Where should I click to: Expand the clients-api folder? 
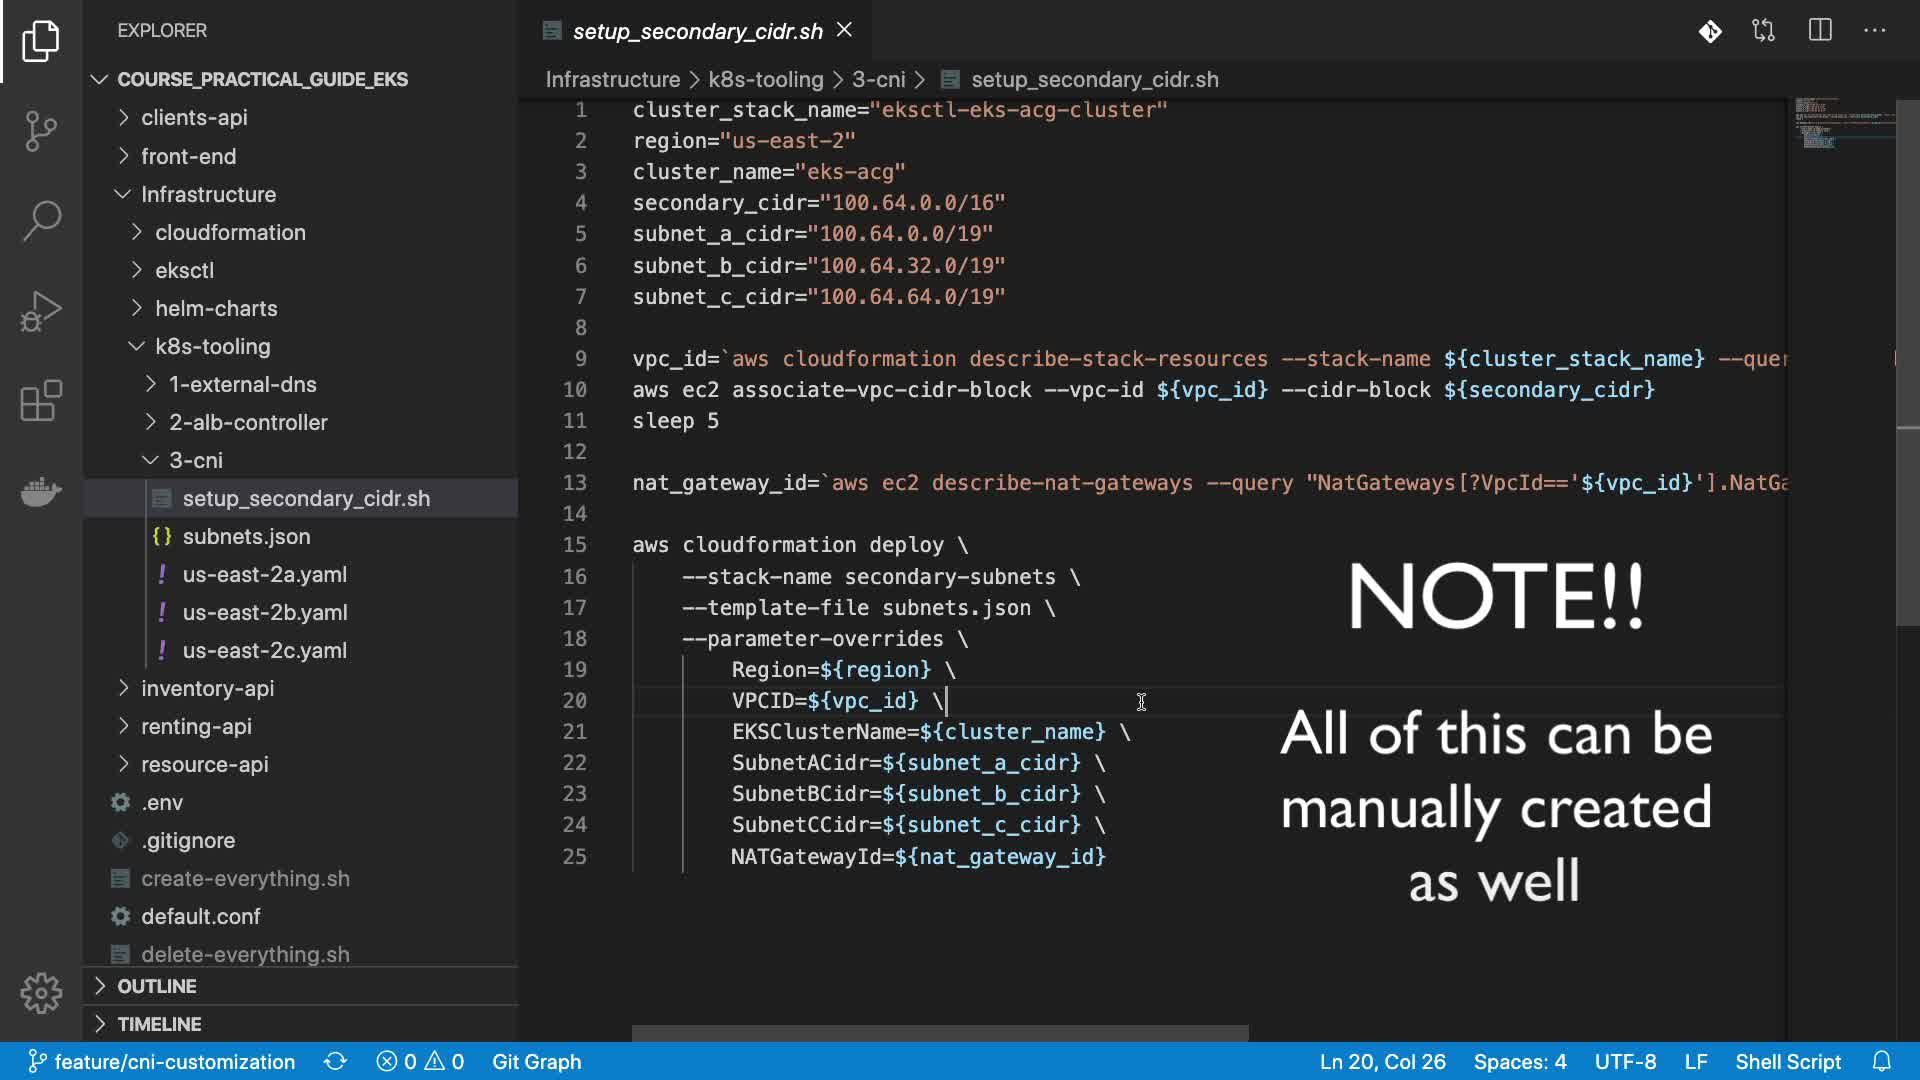point(194,117)
